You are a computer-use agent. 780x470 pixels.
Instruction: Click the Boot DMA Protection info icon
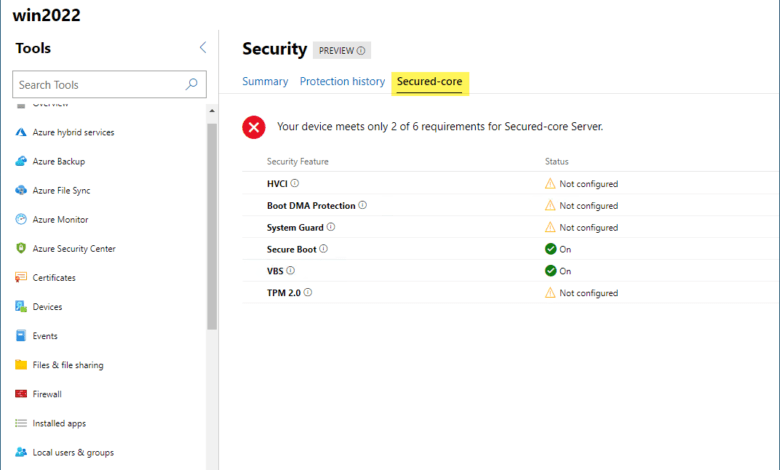pyautogui.click(x=363, y=205)
